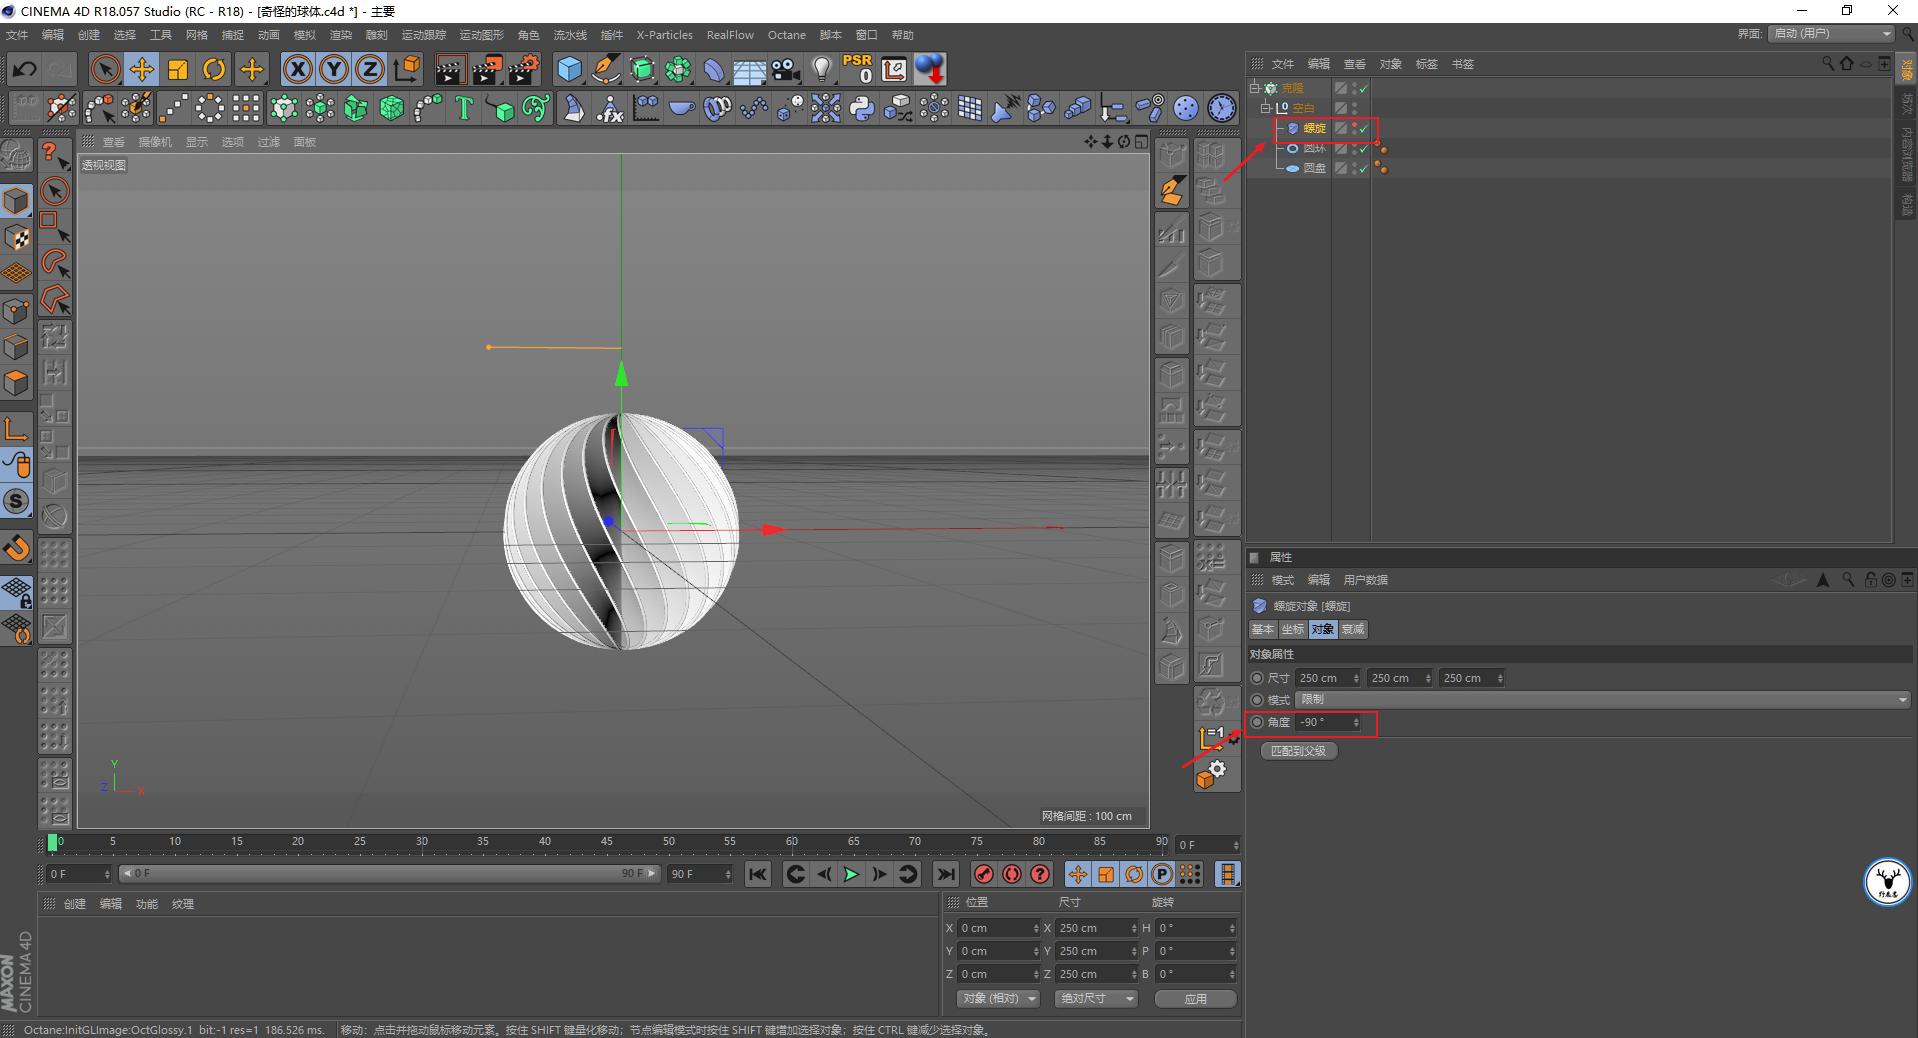Collapse the 克隆 object in the Object Manager
Image resolution: width=1918 pixels, height=1038 pixels.
pyautogui.click(x=1255, y=88)
